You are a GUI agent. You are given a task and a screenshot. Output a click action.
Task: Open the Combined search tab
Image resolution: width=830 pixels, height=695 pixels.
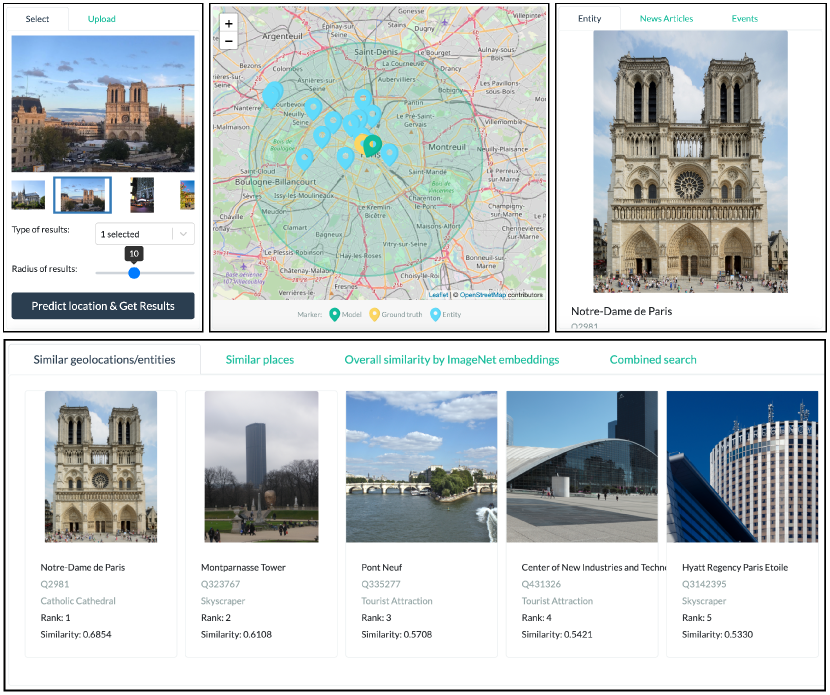coord(653,360)
